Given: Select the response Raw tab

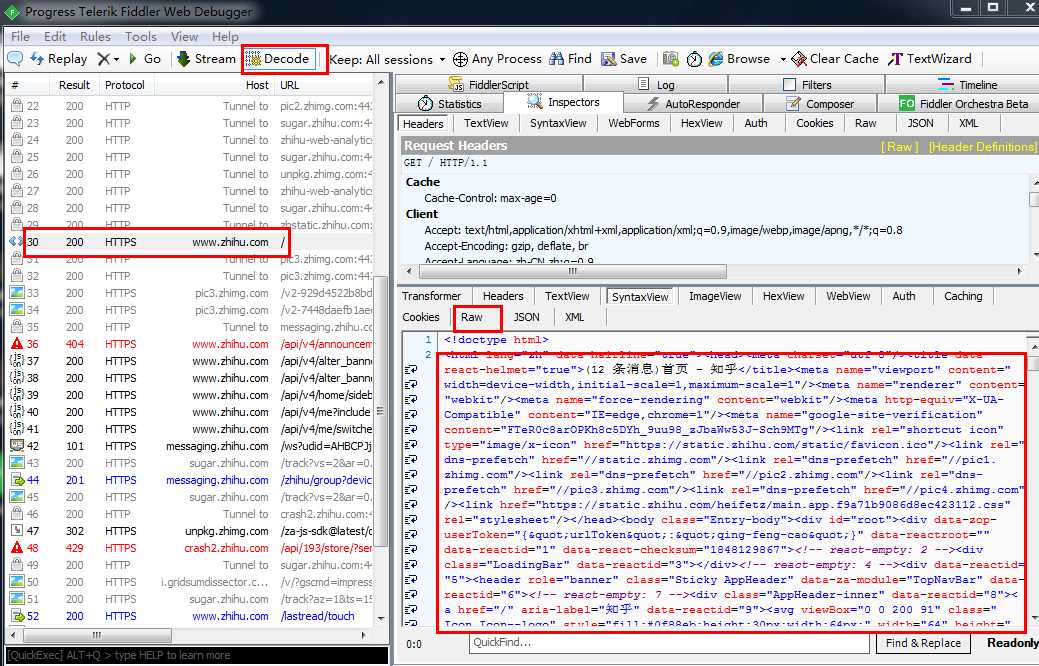Looking at the screenshot, I should point(472,317).
